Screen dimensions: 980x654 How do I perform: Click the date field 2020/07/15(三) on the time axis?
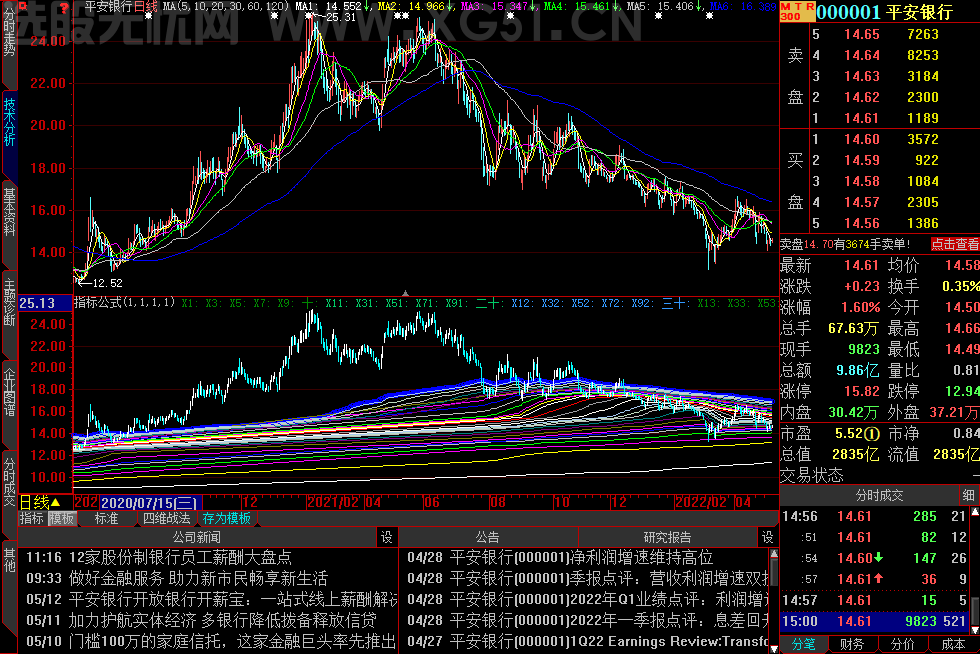tap(151, 502)
